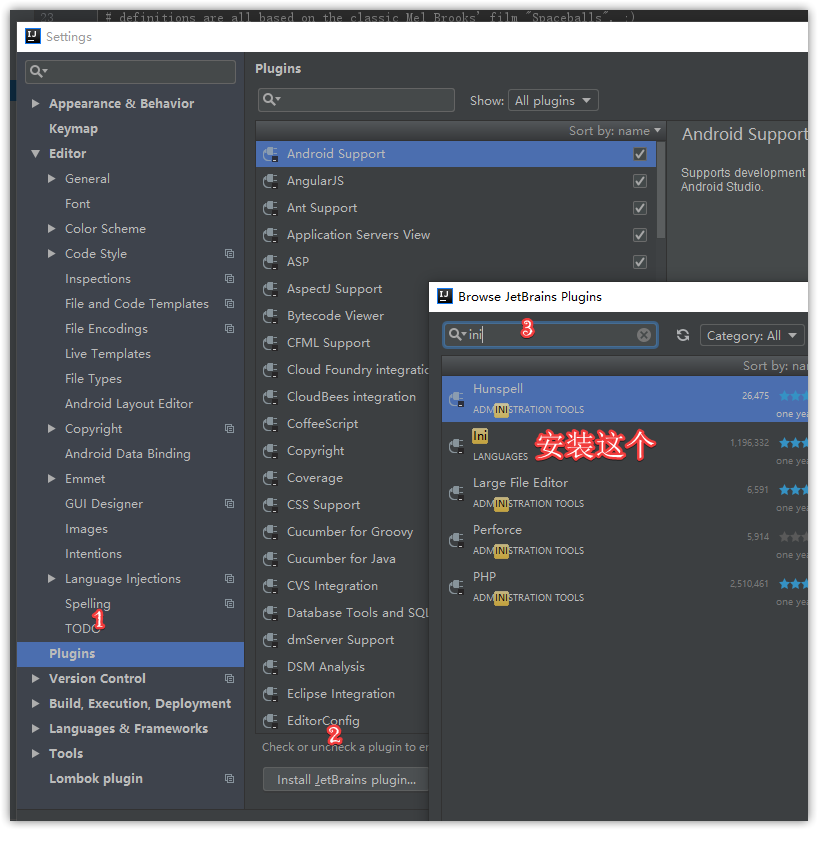Toggle the Ant Support plugin checkbox
Screen dimensions: 818x861
coord(640,208)
